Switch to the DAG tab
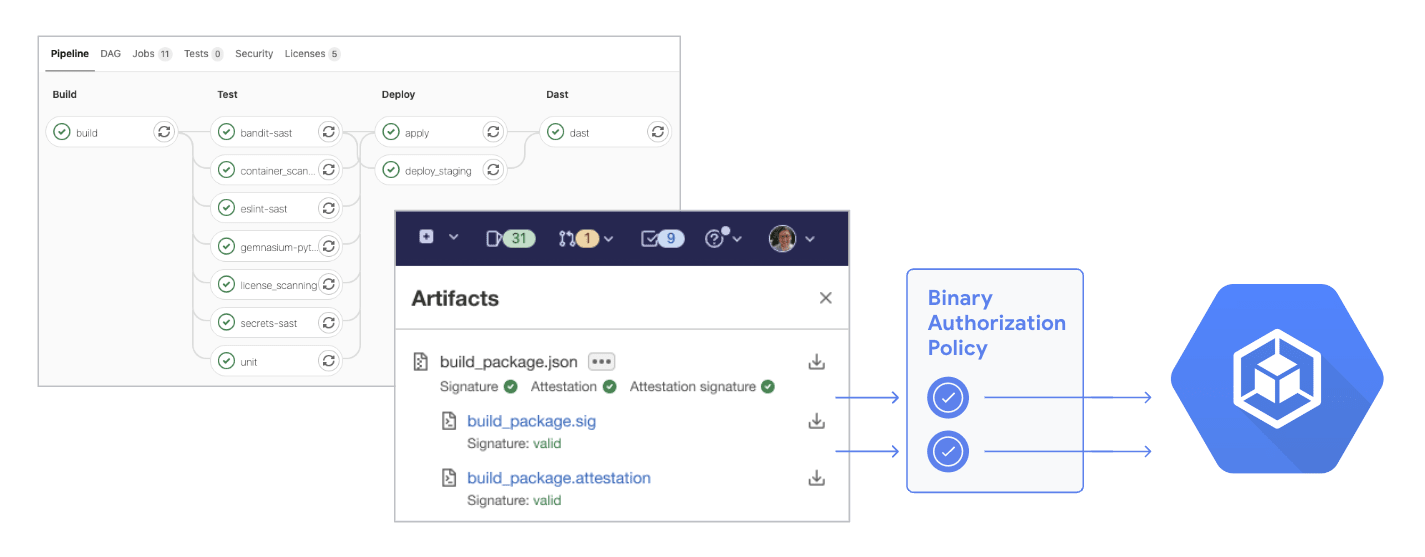 [x=110, y=54]
